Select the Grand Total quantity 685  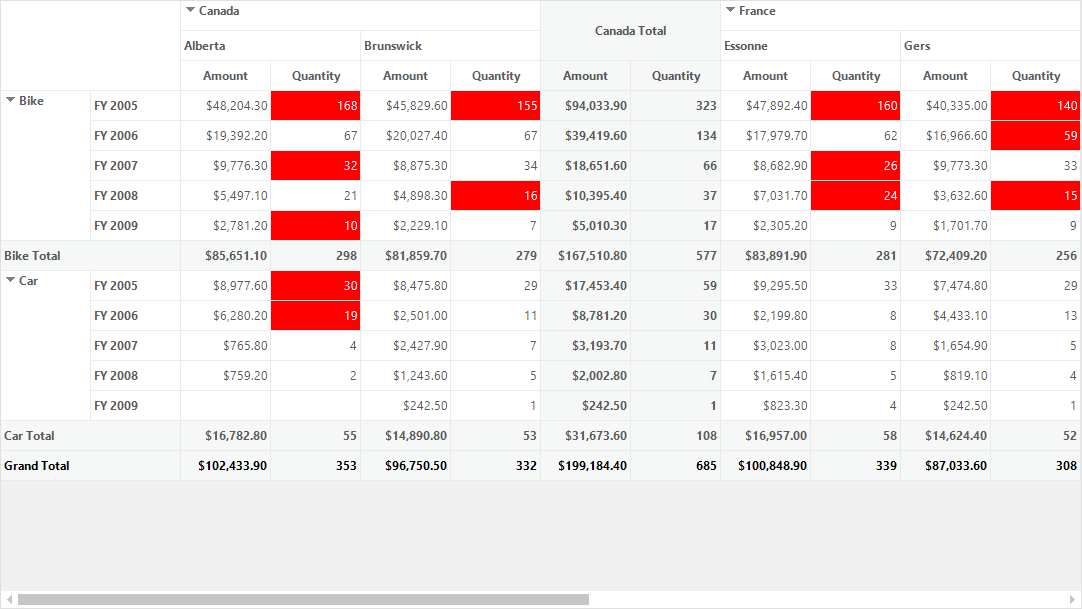coord(676,466)
